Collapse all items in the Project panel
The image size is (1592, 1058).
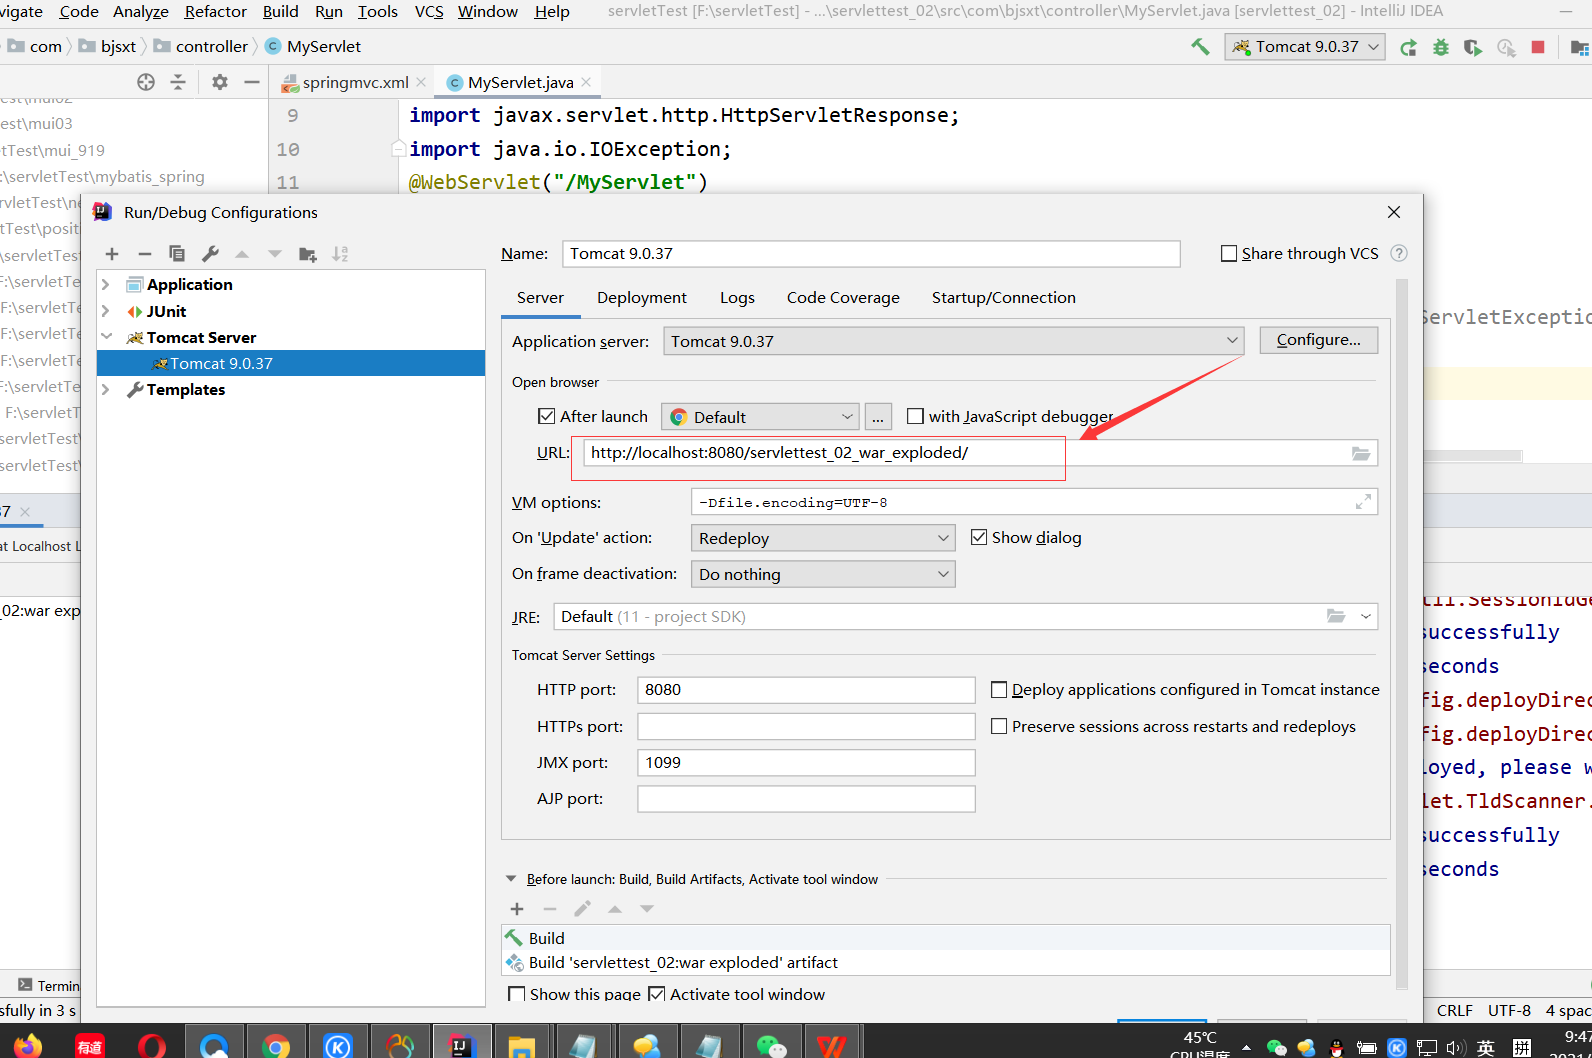point(178,82)
